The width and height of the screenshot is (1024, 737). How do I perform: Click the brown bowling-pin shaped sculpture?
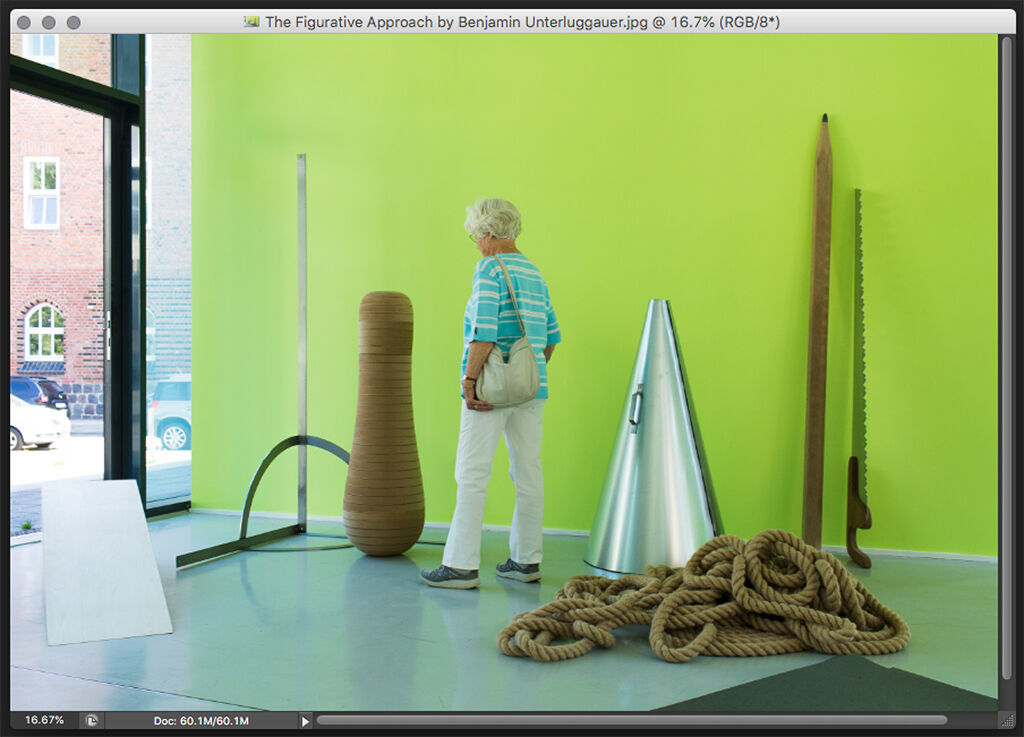click(384, 423)
